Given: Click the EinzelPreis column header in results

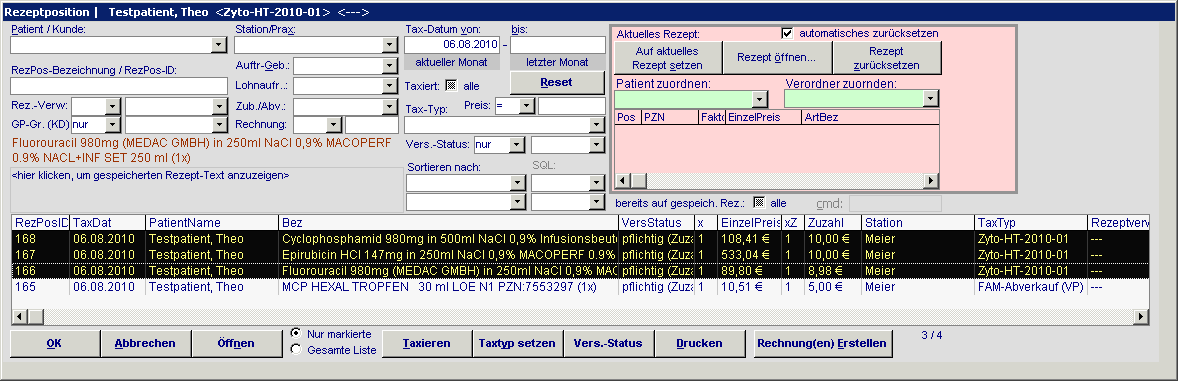Looking at the screenshot, I should [x=749, y=222].
